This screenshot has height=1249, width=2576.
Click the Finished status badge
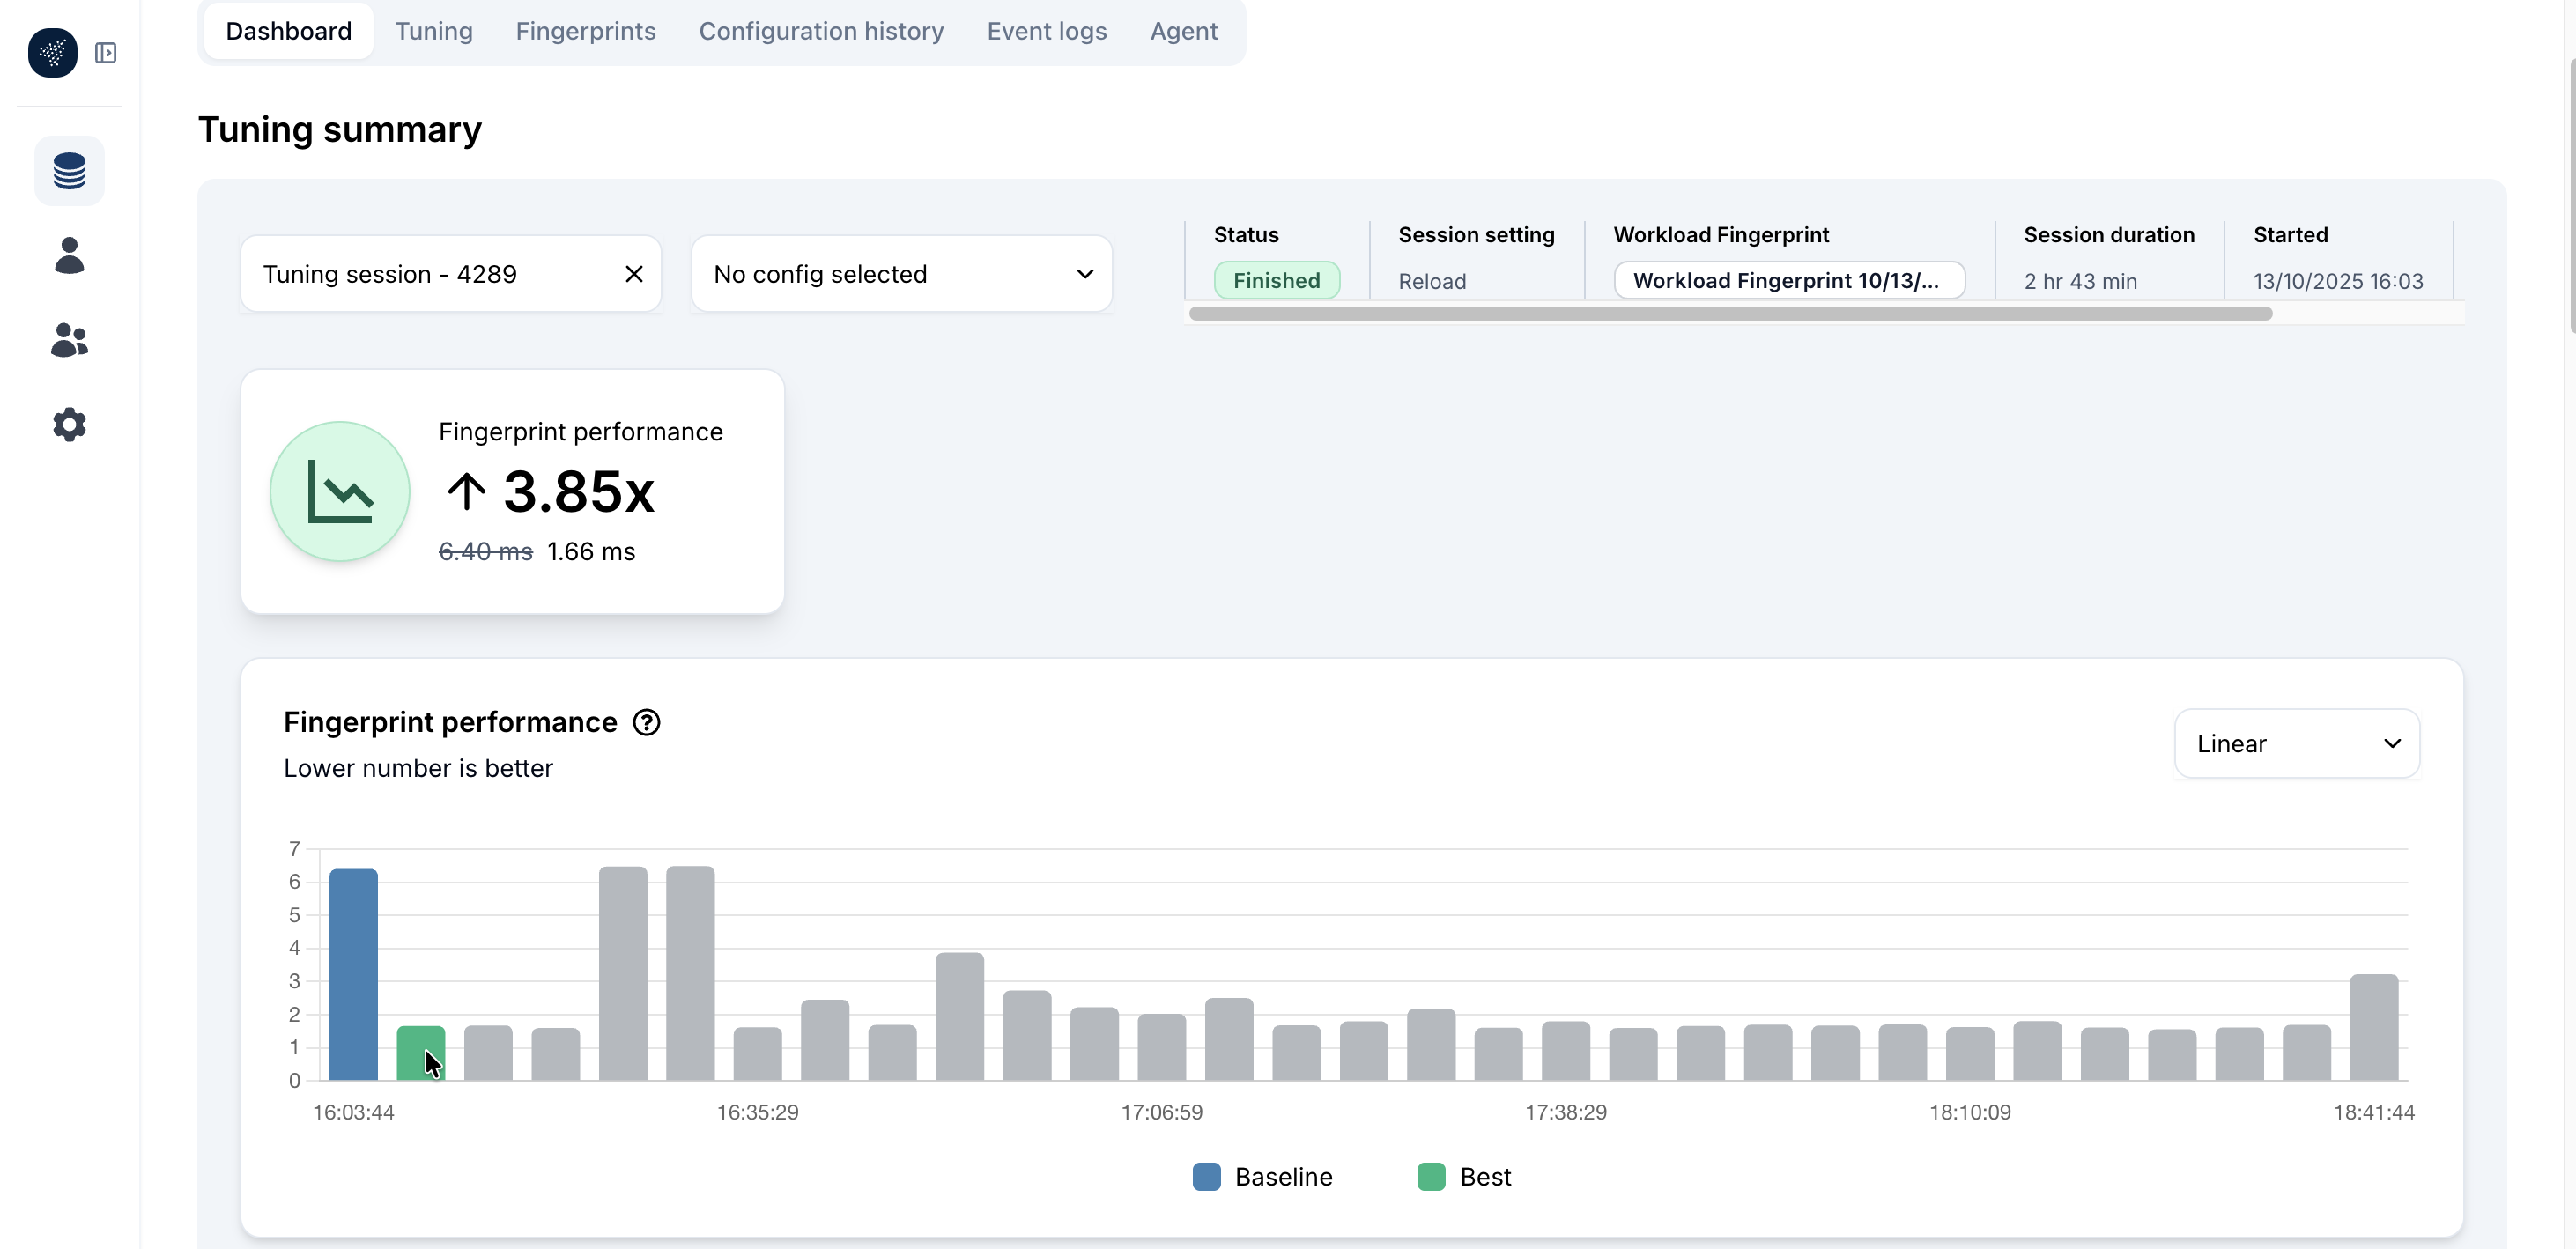(1276, 280)
